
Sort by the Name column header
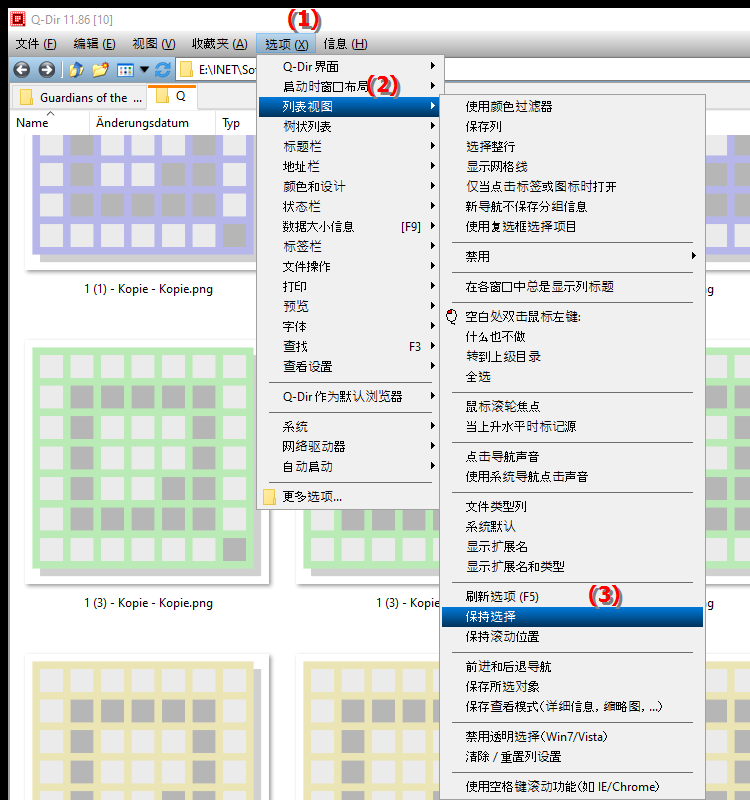pyautogui.click(x=50, y=123)
